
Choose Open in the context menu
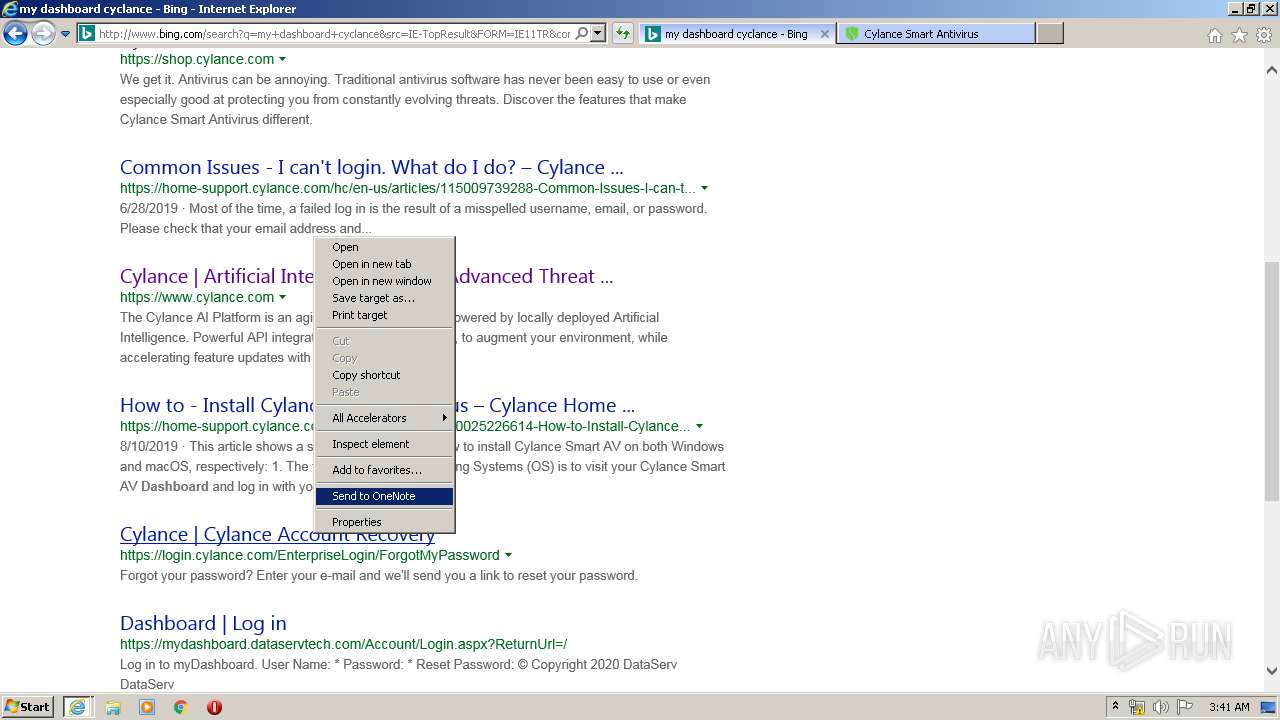384,247
